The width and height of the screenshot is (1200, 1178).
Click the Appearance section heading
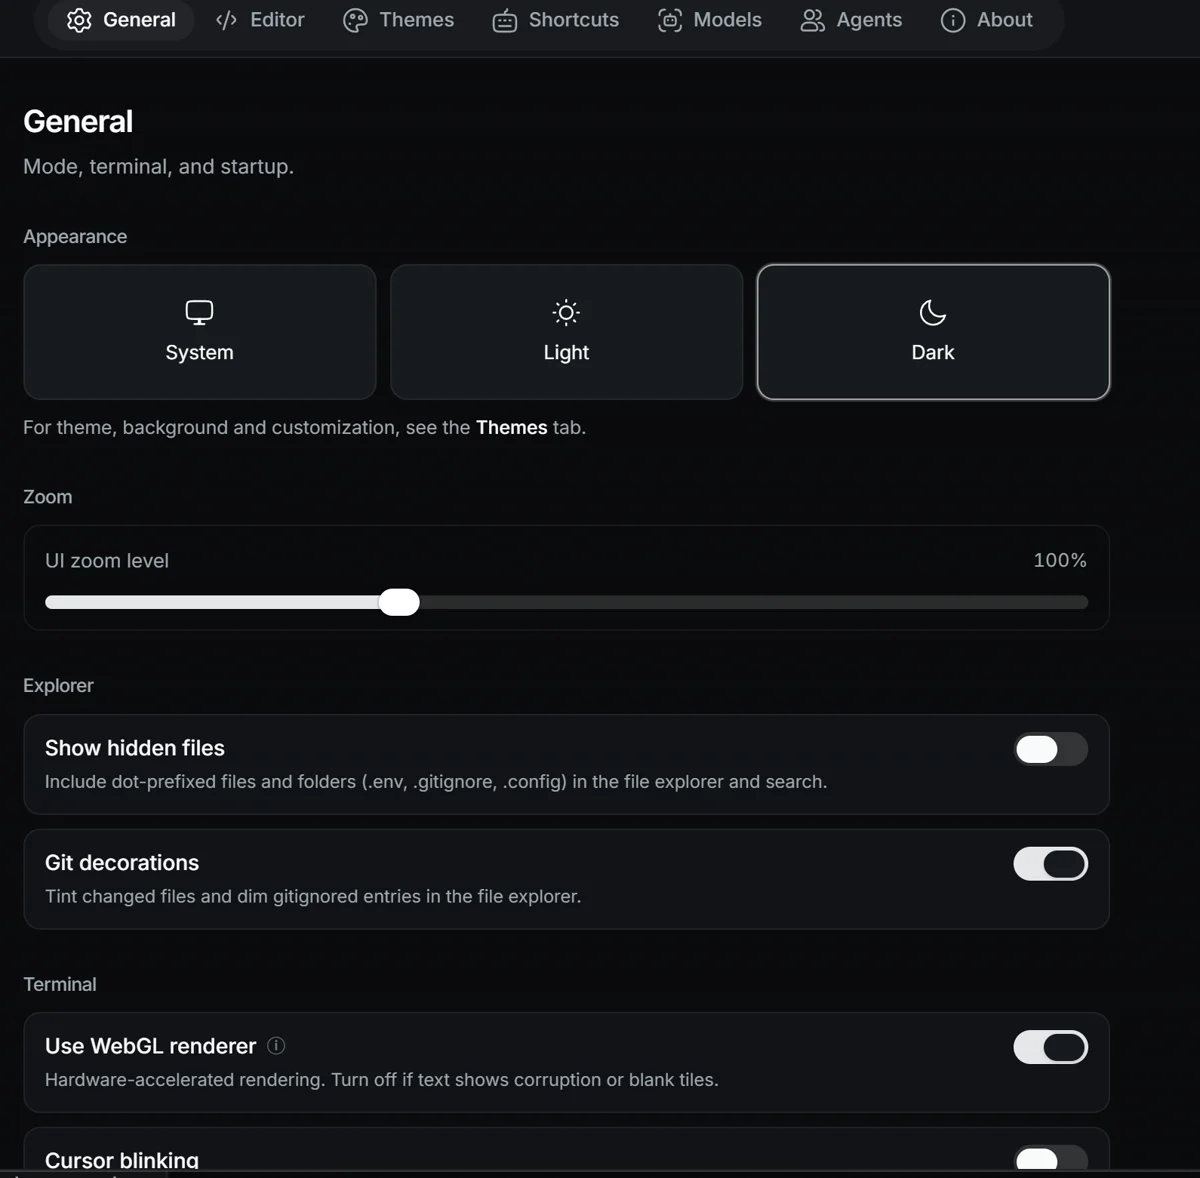click(75, 236)
